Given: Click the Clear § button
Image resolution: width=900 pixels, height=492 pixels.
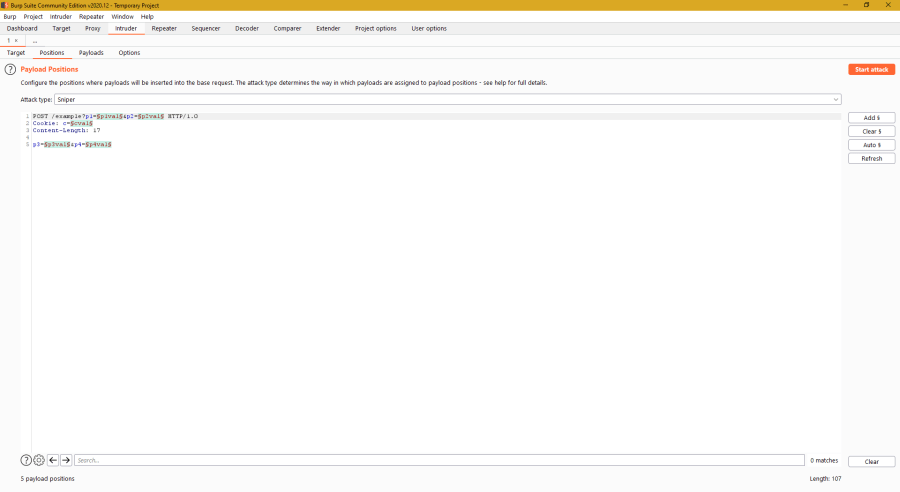Looking at the screenshot, I should (x=871, y=131).
